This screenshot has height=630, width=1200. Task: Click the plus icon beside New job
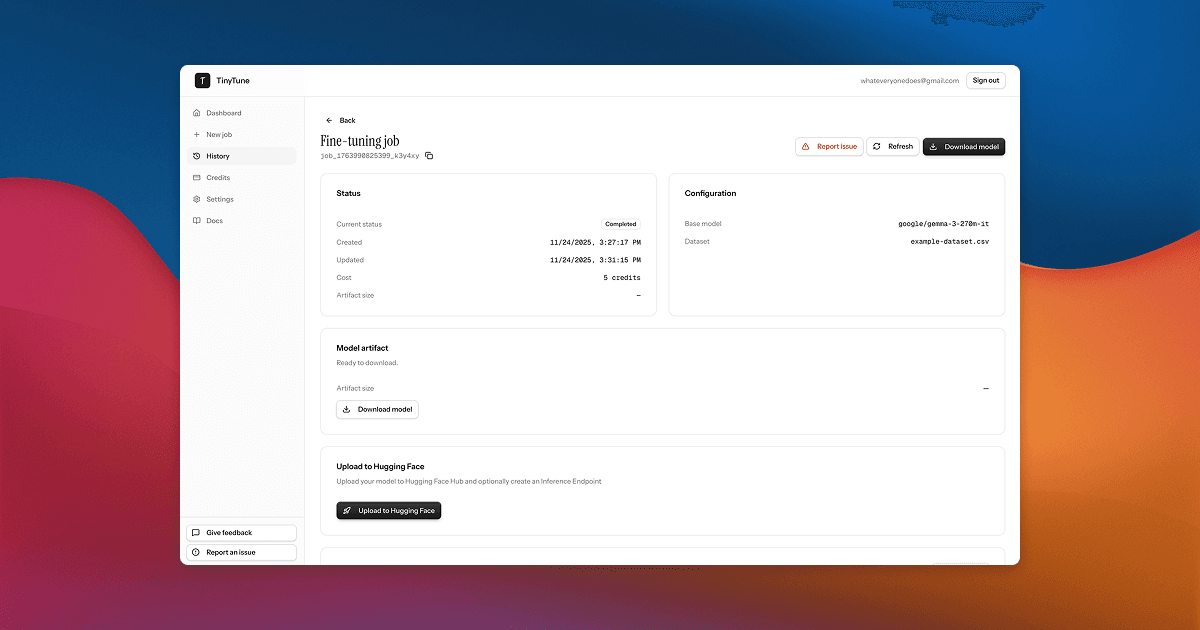coord(197,135)
